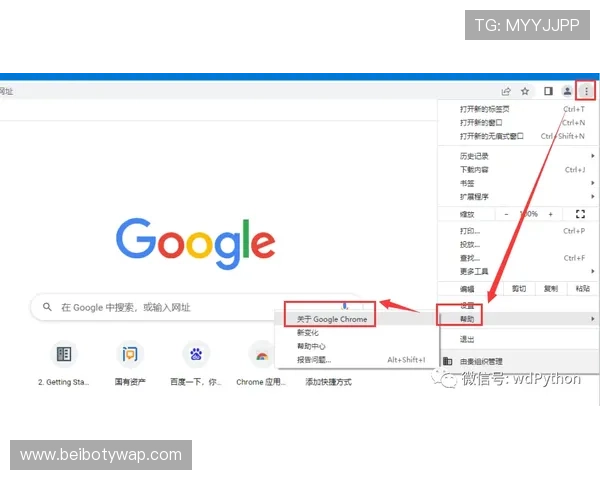Click the profile avatar icon
Screen dimensions: 600x480
(567, 91)
